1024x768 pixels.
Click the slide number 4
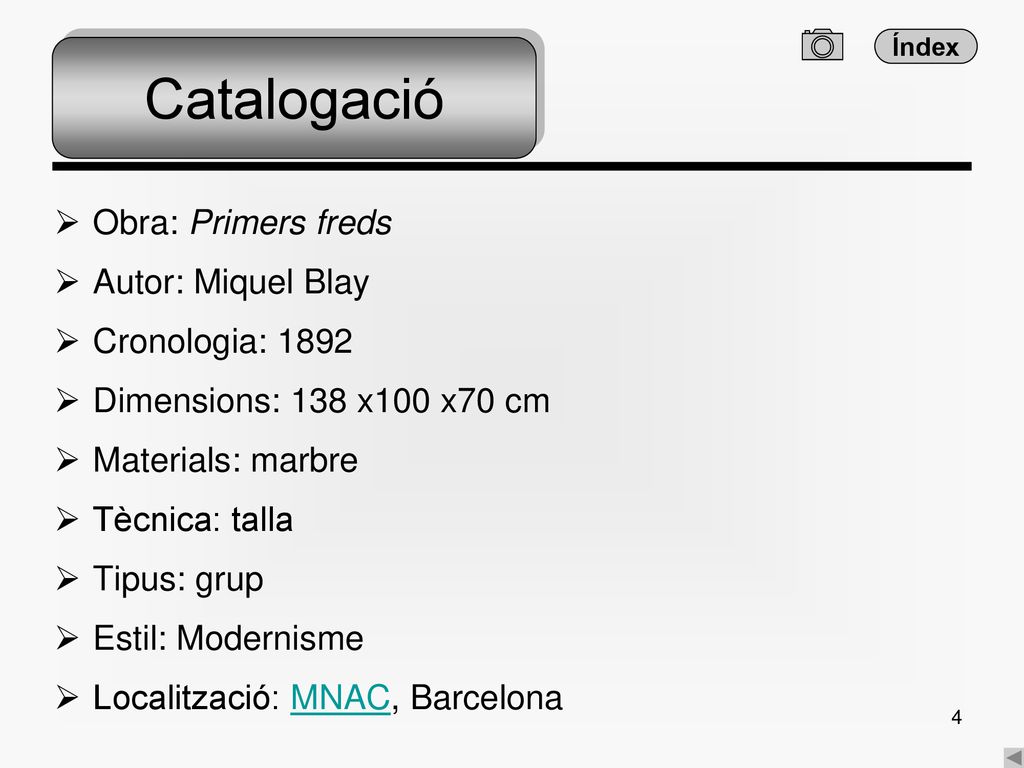956,717
